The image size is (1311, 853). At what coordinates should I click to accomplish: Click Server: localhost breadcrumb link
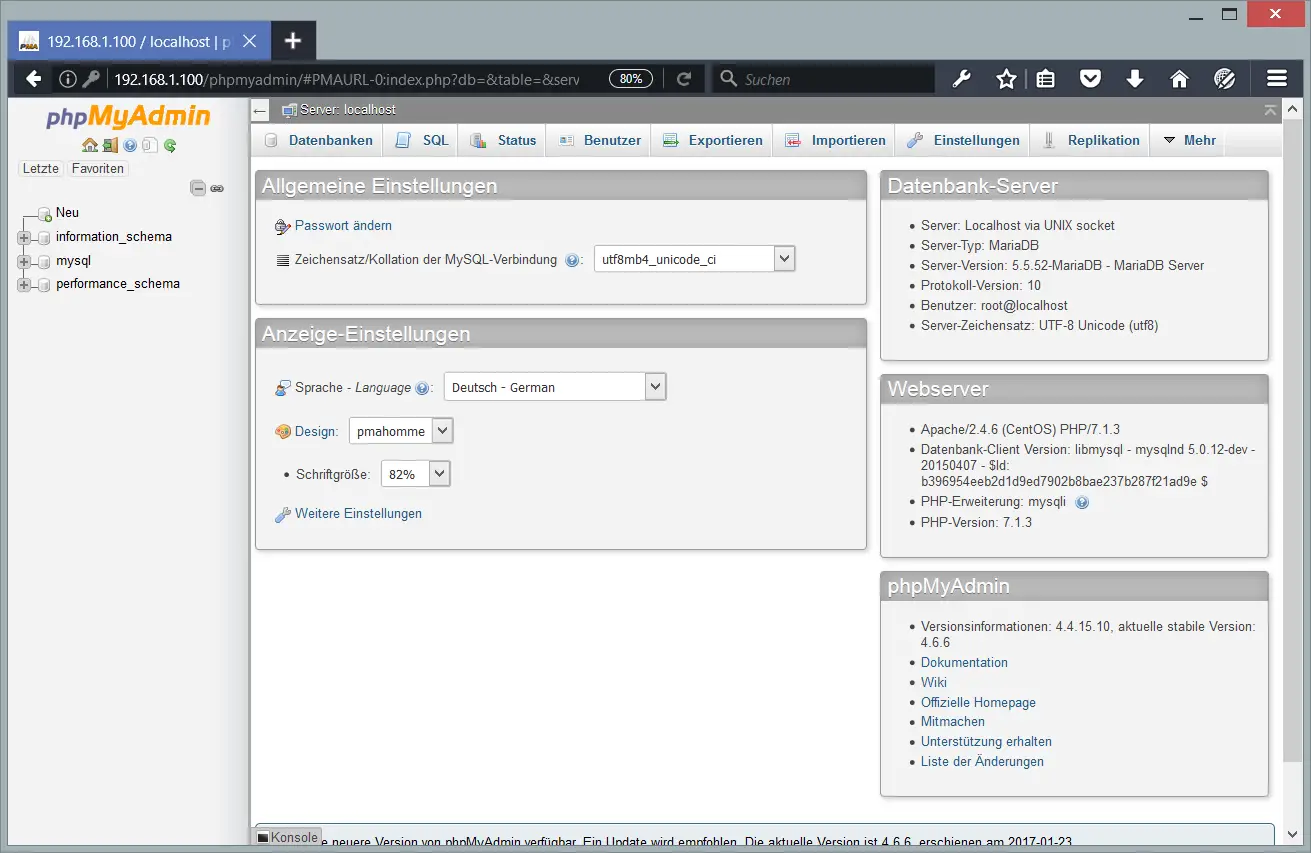(x=347, y=110)
